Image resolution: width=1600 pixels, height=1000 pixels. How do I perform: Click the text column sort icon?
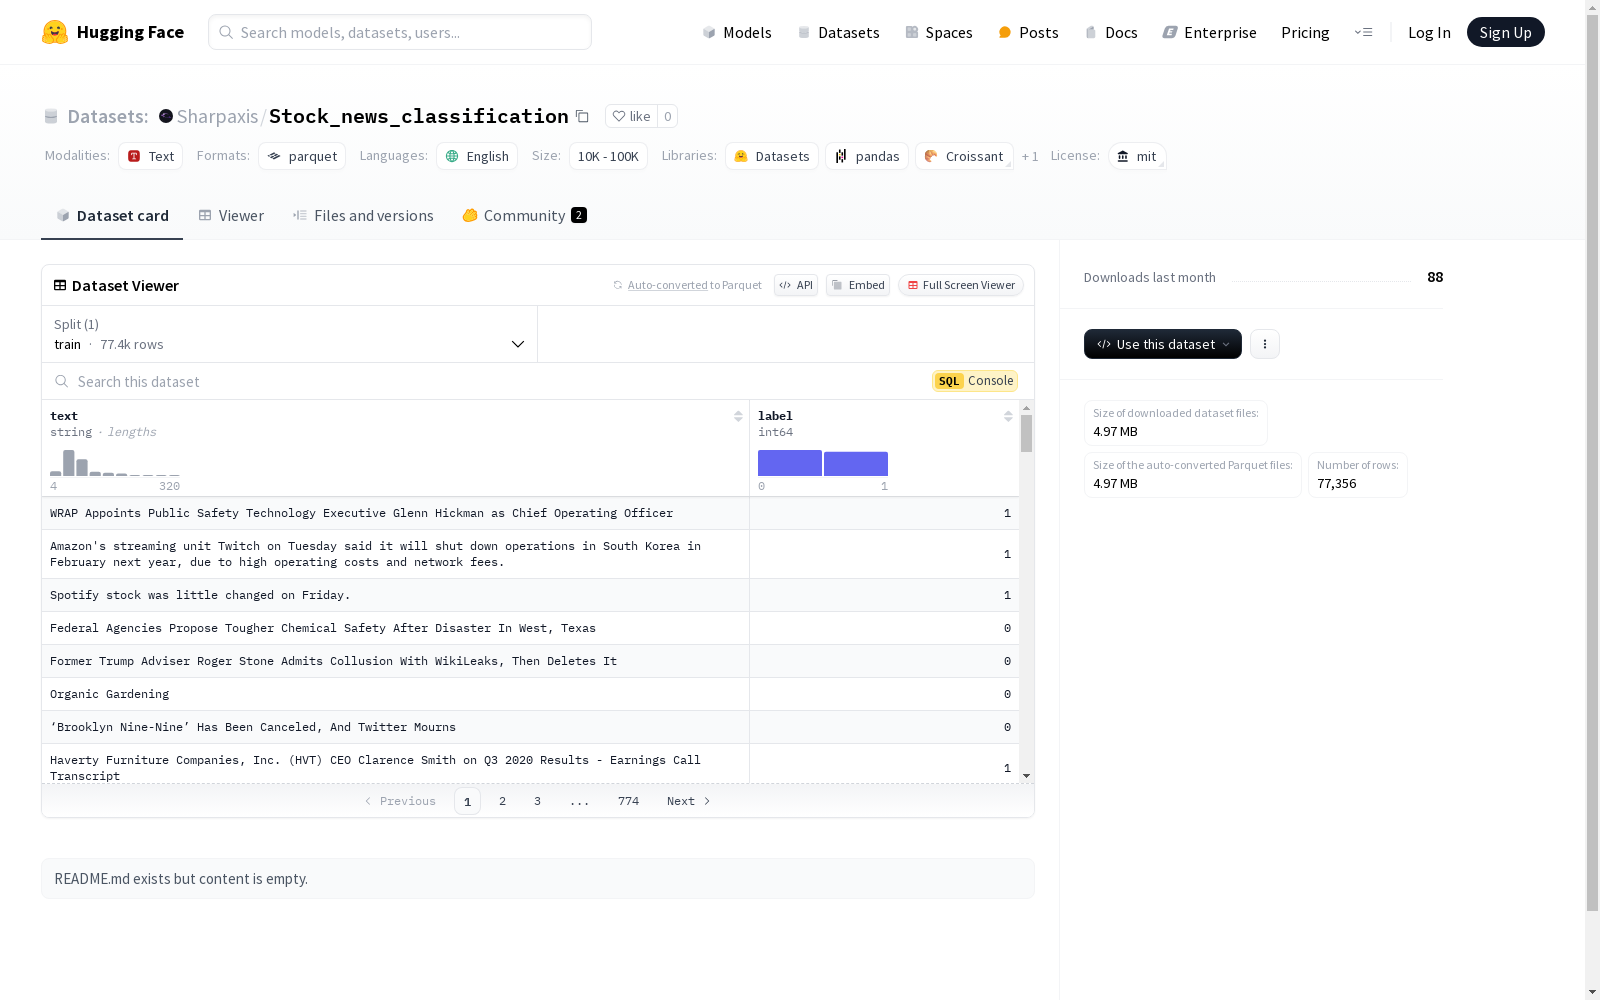[x=738, y=416]
